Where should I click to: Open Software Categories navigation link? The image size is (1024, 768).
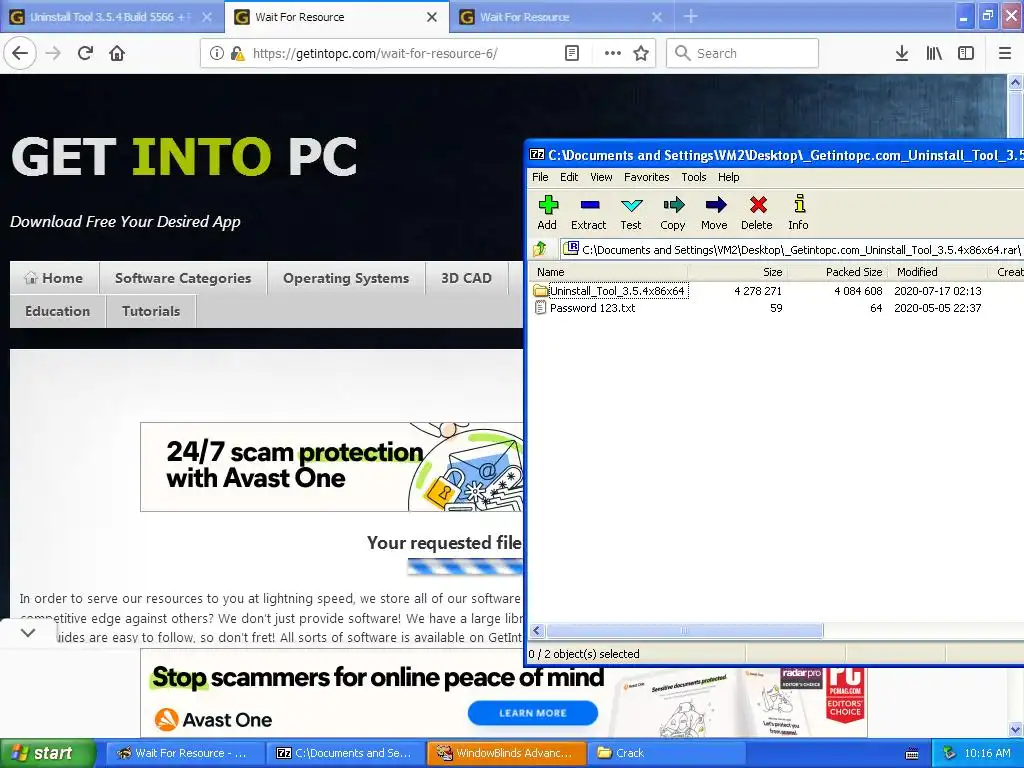tap(183, 278)
